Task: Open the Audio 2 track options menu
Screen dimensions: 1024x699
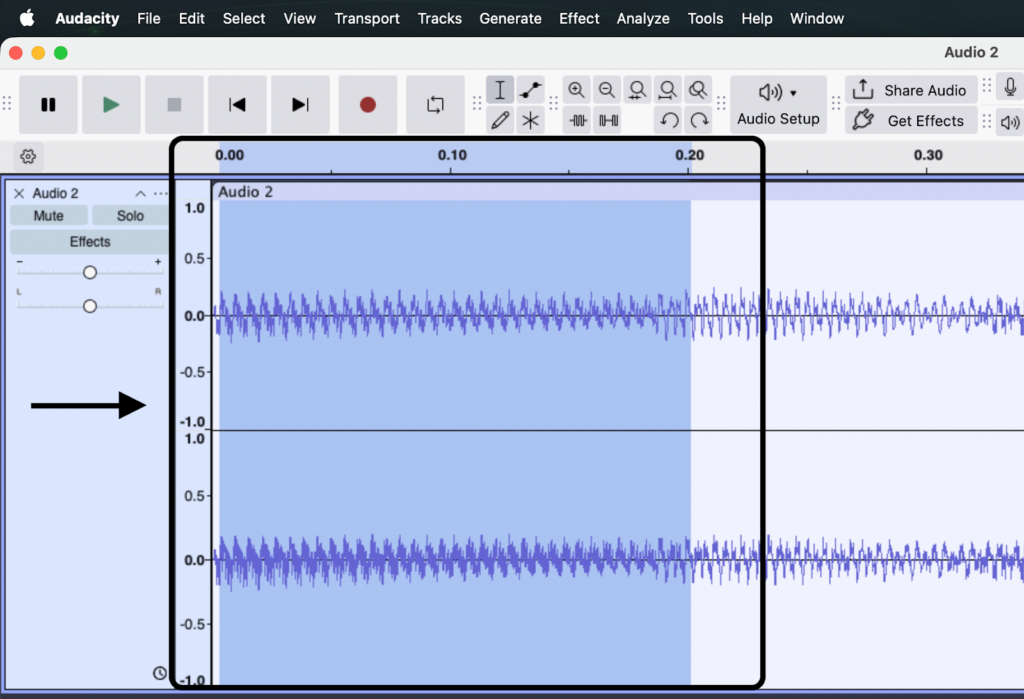Action: point(160,194)
